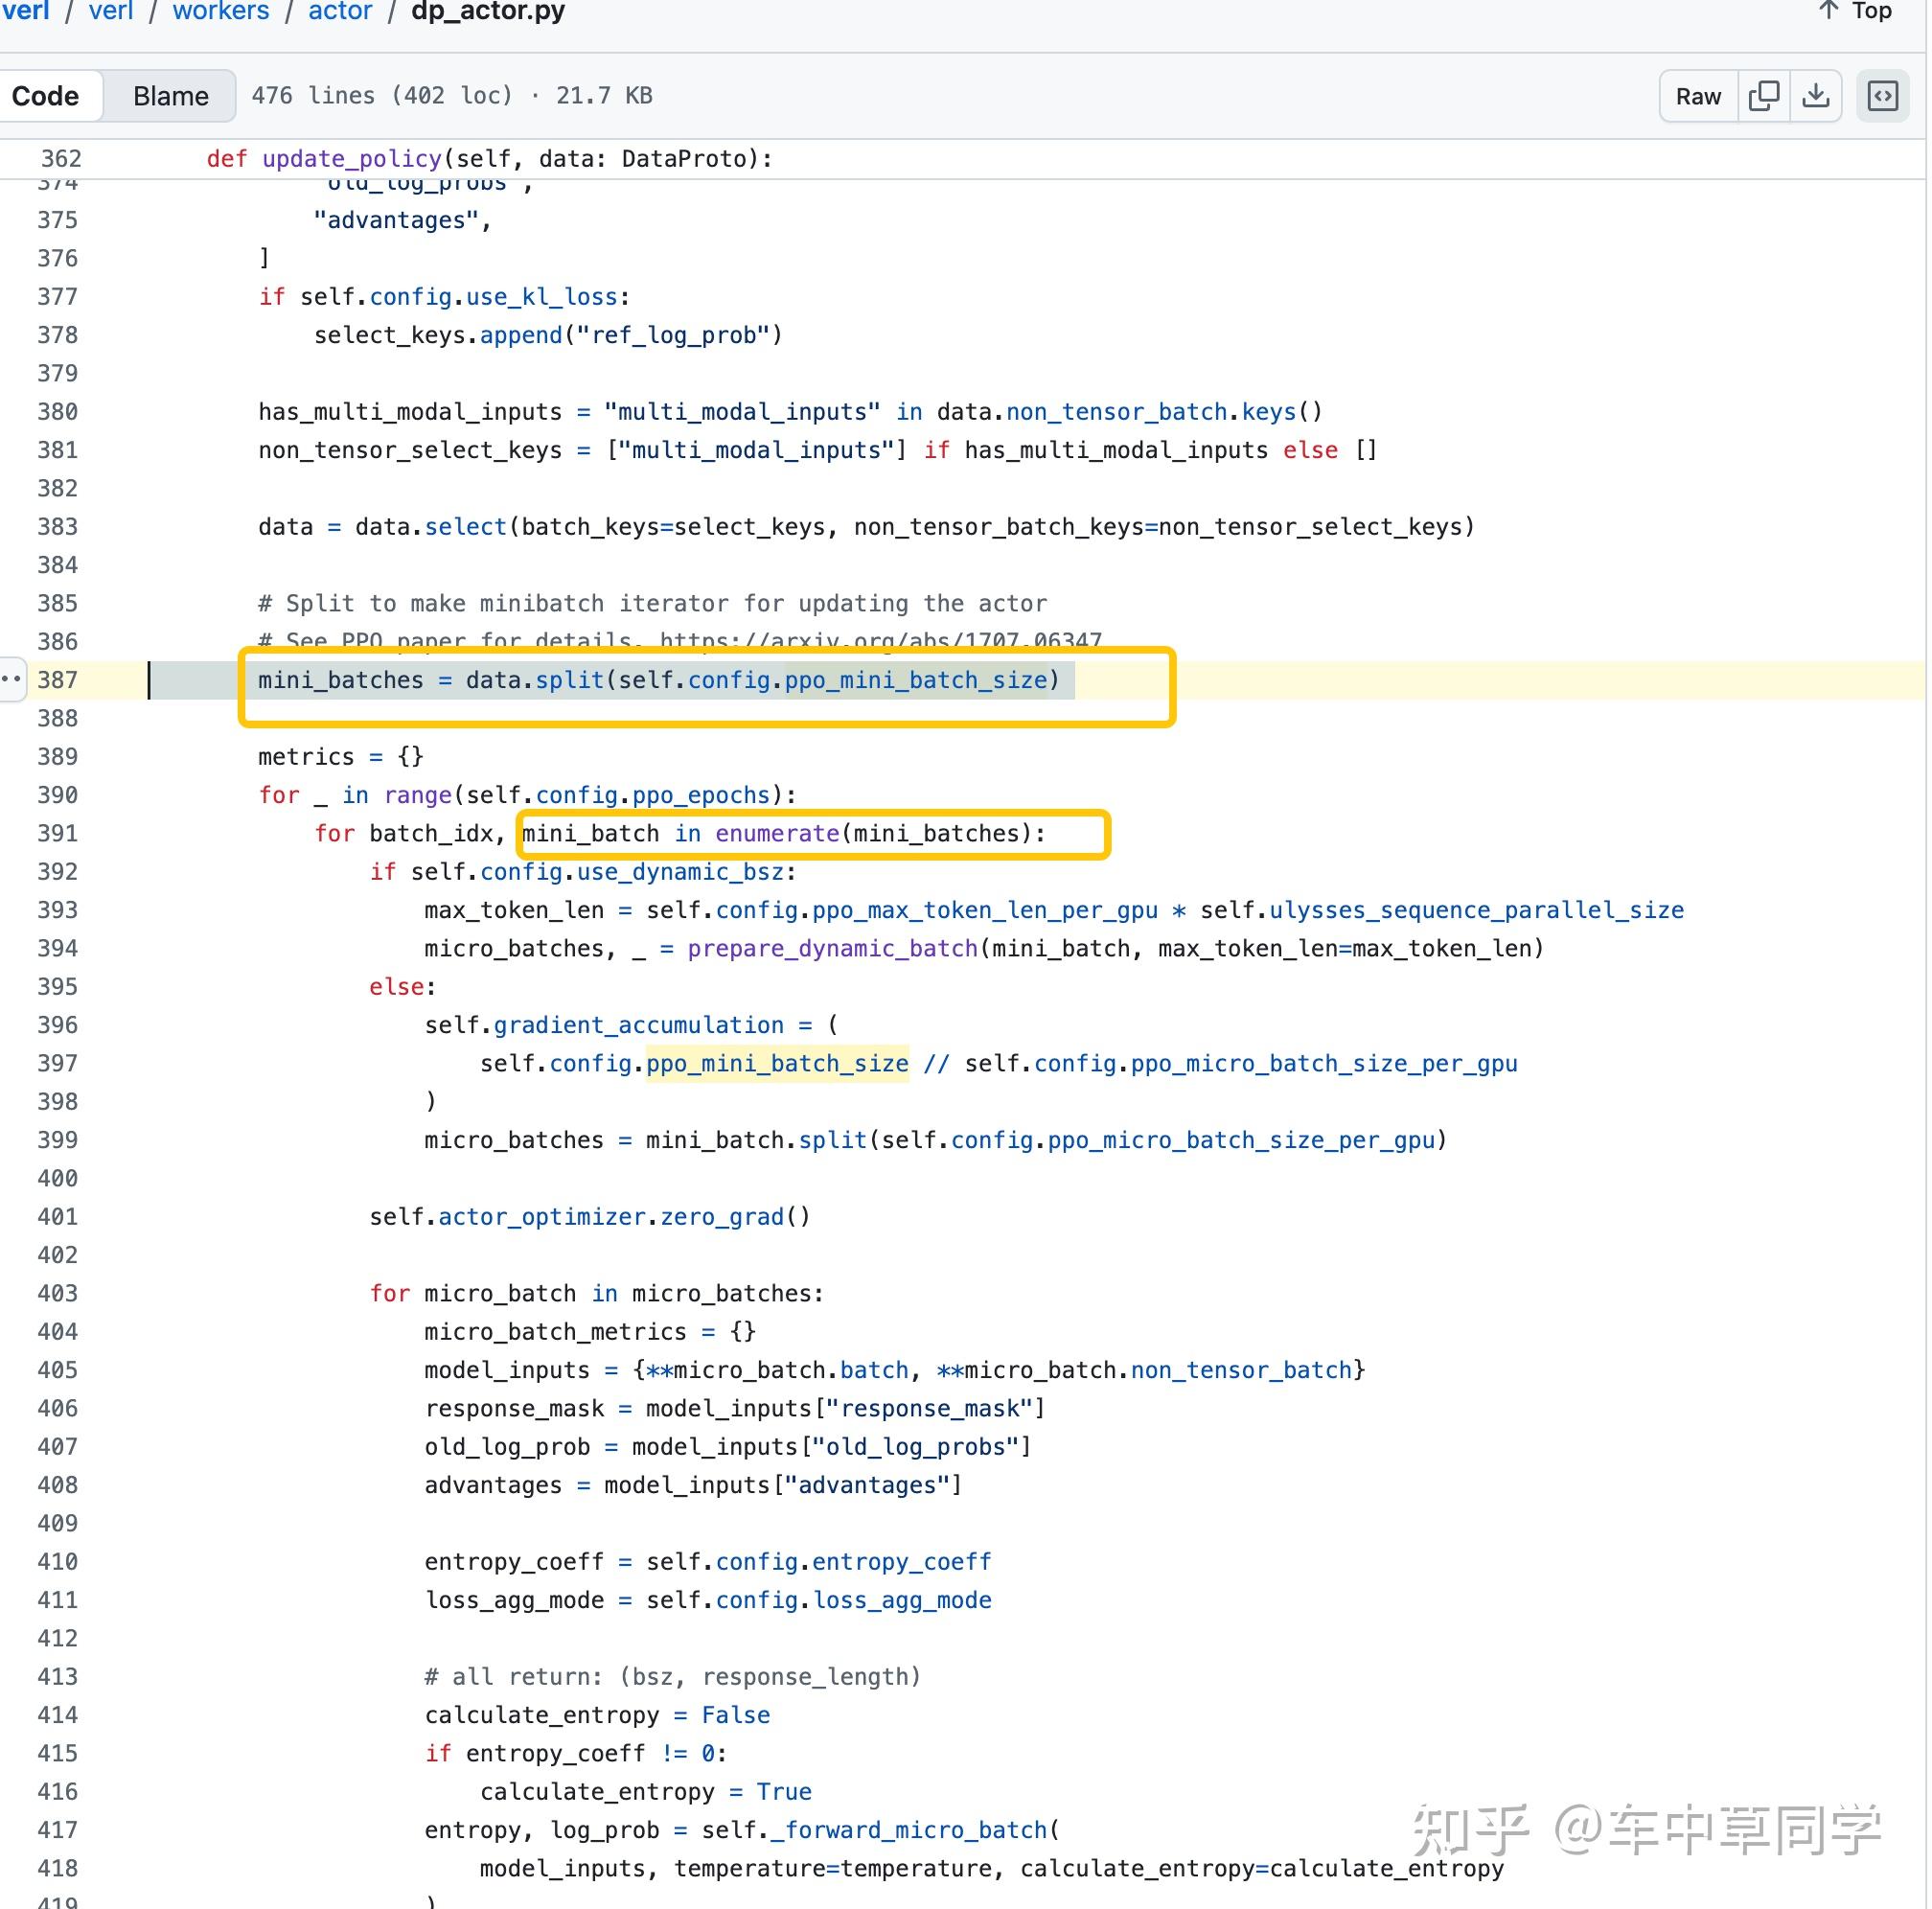Click zero_grad on line 401

click(722, 1218)
